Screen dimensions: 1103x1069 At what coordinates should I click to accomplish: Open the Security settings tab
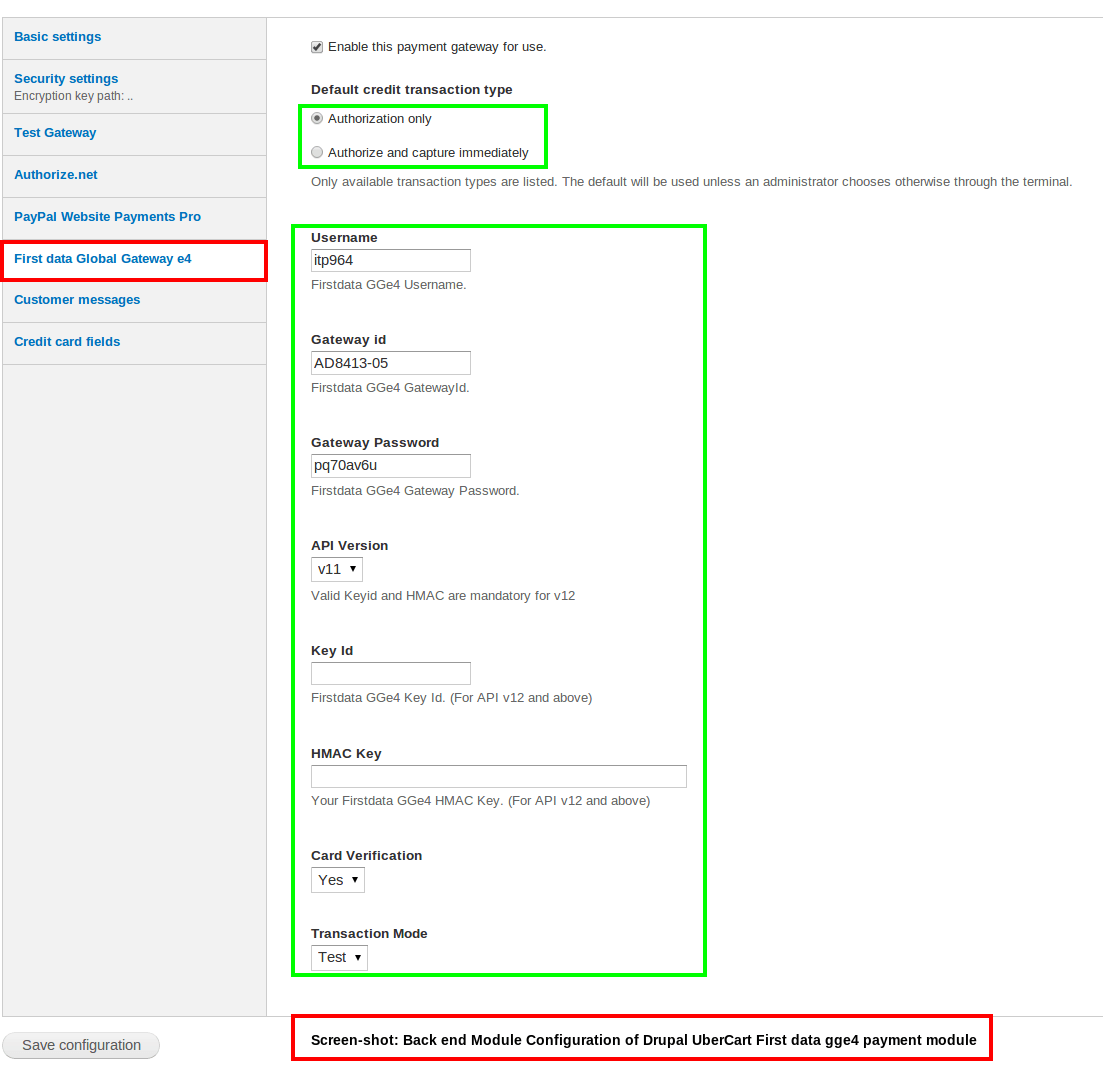pos(66,79)
